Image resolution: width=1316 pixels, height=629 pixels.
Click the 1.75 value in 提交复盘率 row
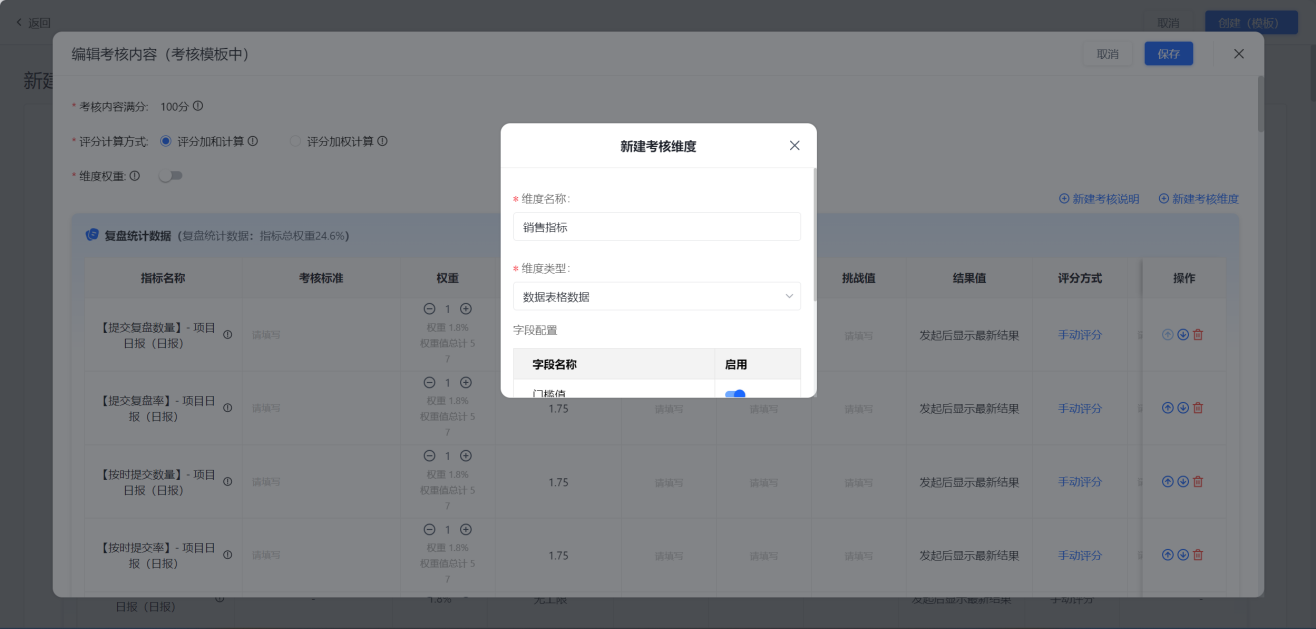pos(558,408)
